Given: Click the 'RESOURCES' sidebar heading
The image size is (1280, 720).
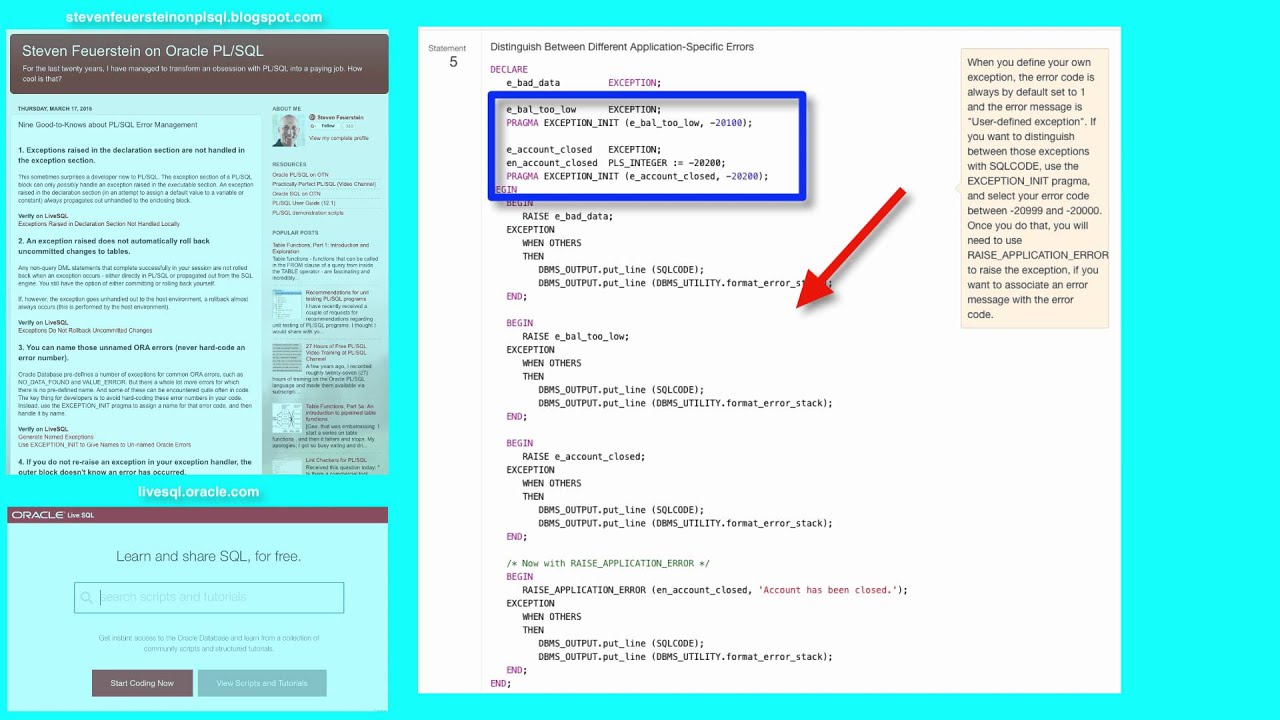Looking at the screenshot, I should [x=289, y=164].
